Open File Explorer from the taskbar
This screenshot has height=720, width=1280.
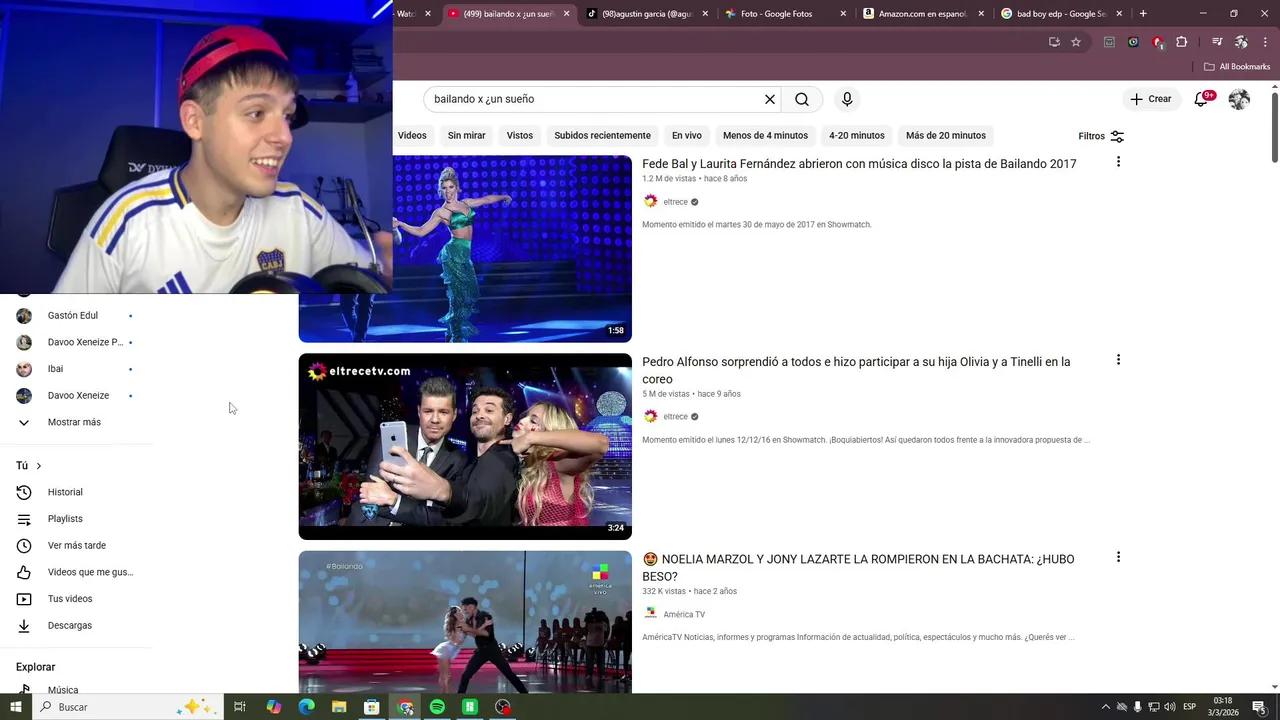click(339, 707)
